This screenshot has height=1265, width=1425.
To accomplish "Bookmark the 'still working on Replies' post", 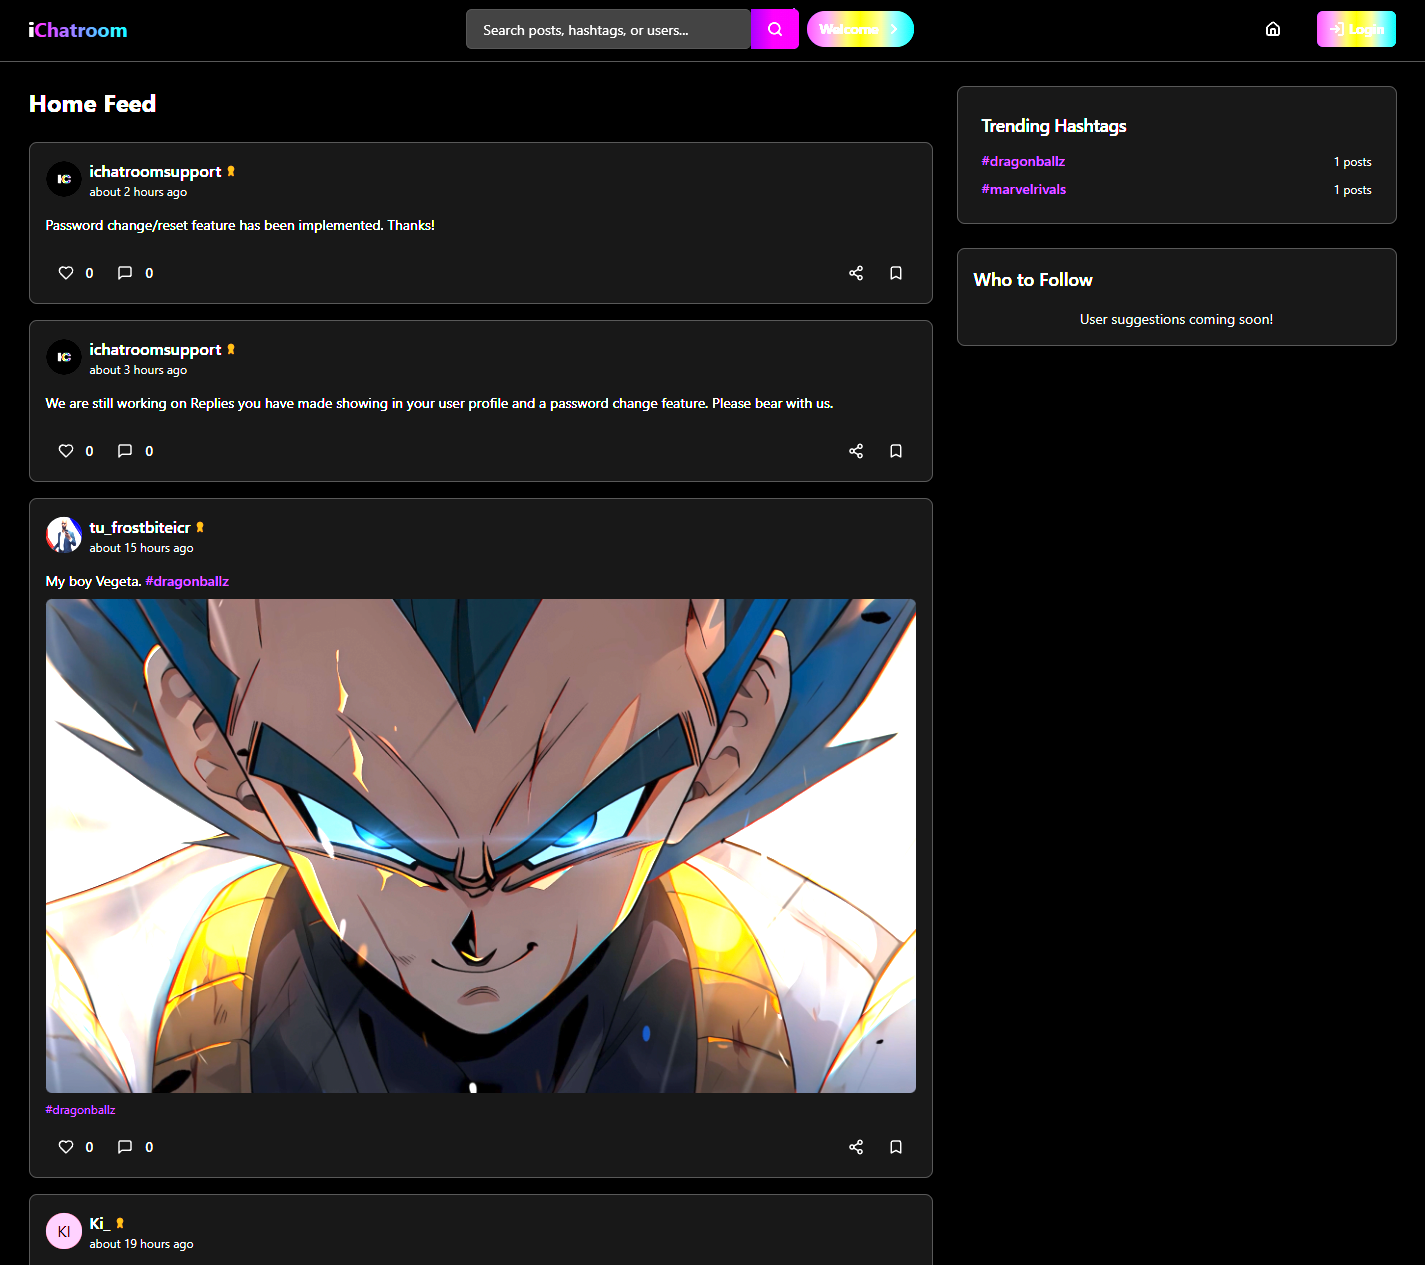I will point(896,451).
